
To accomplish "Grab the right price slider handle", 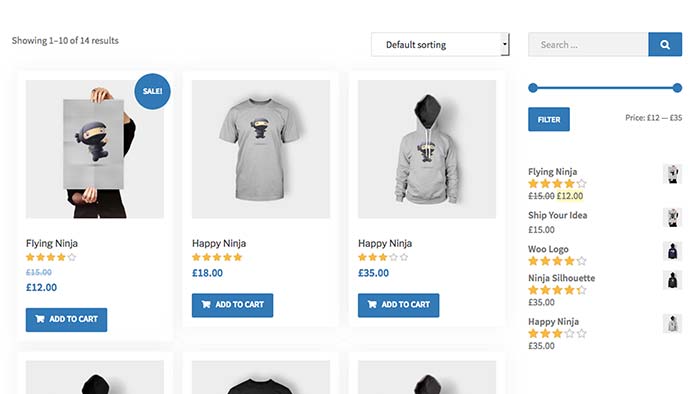I will (677, 88).
